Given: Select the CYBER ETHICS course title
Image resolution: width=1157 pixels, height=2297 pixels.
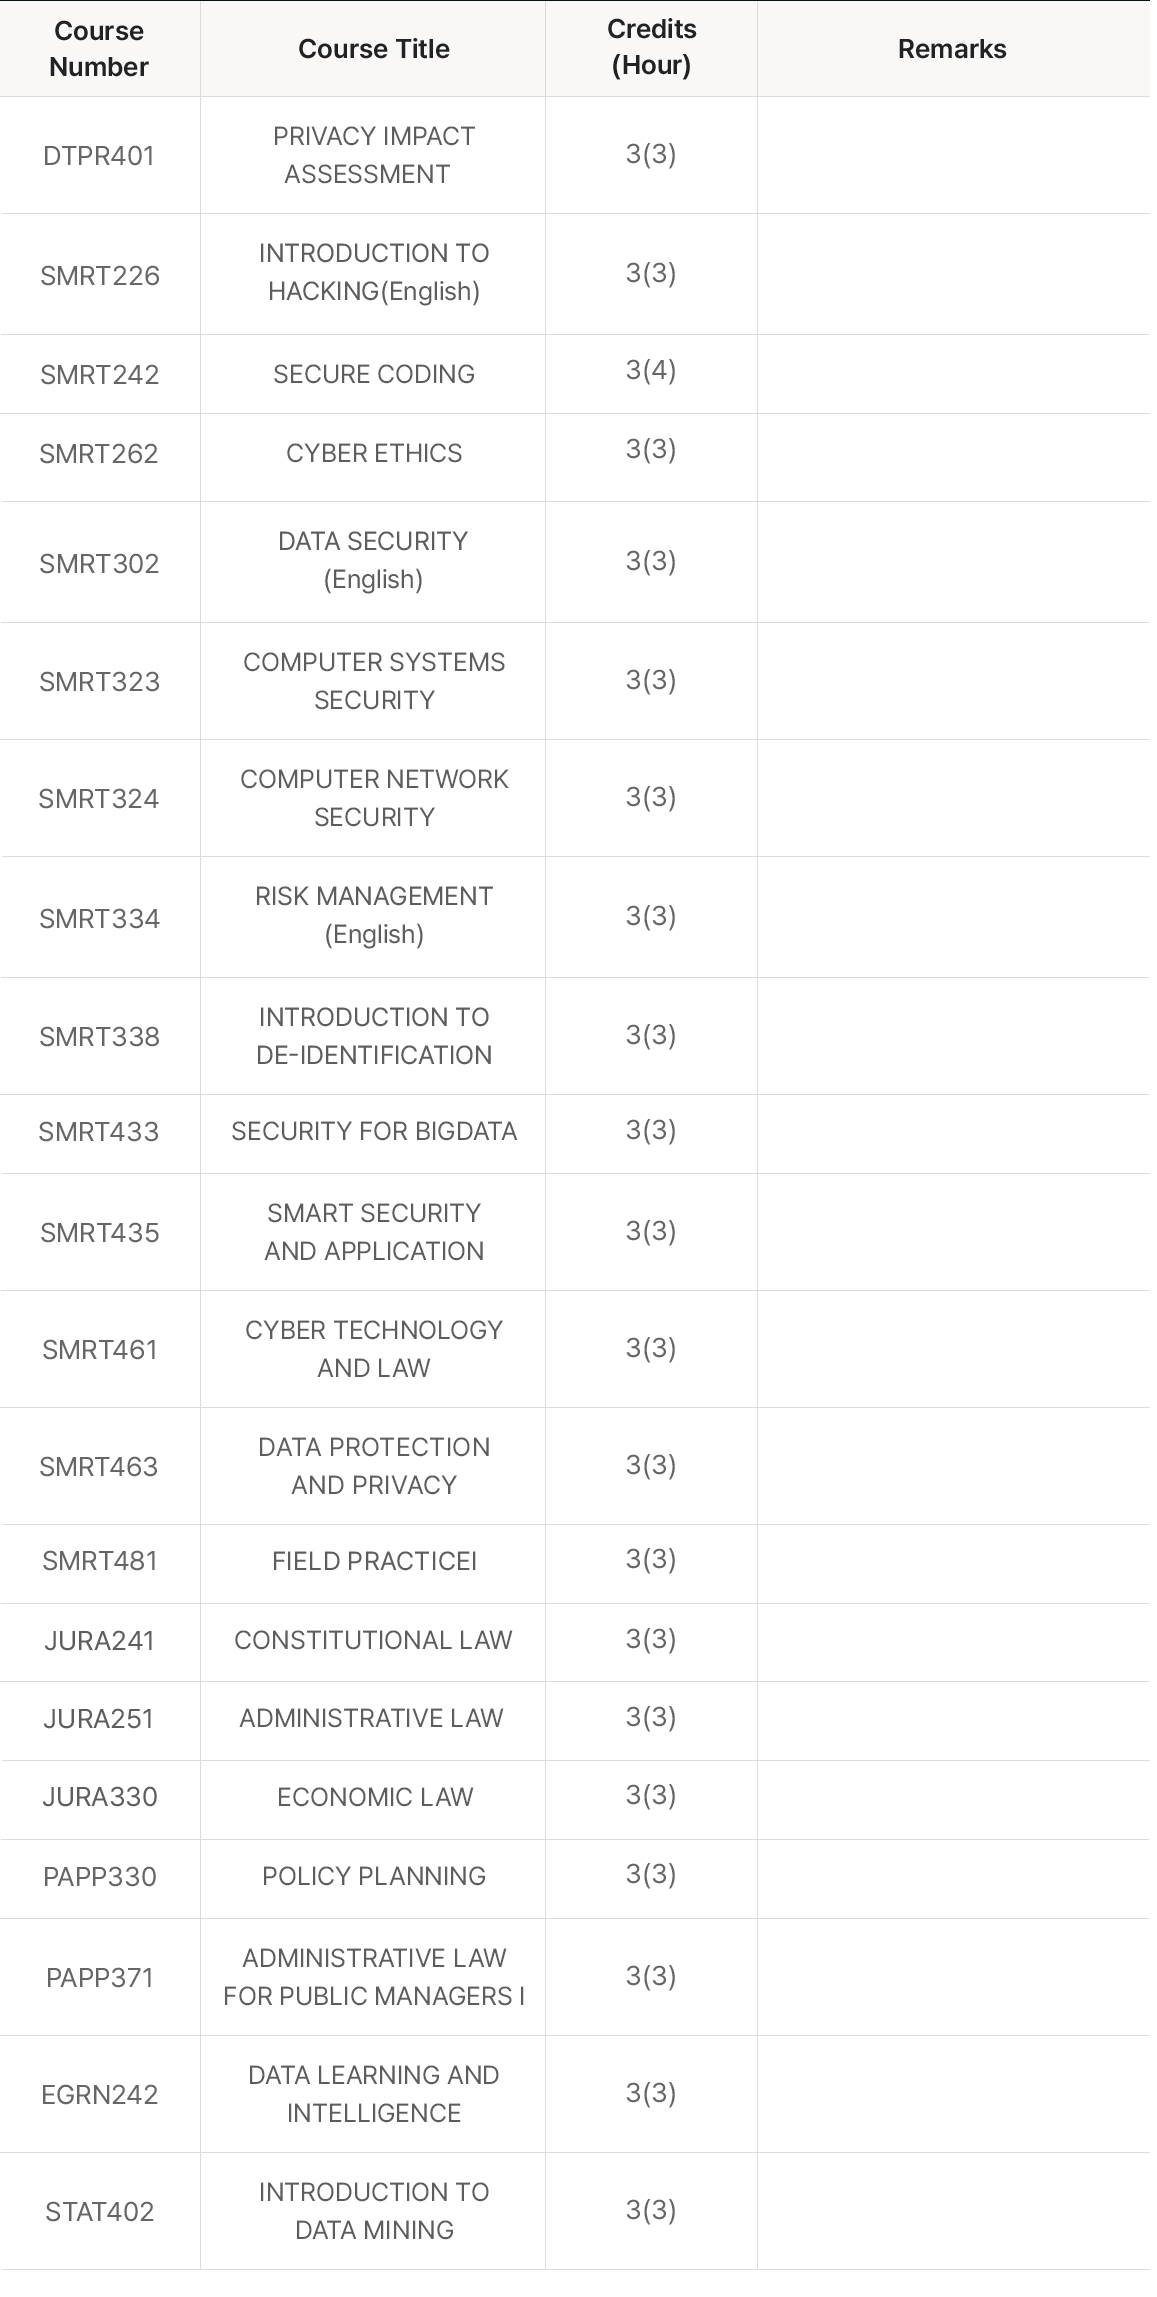Looking at the screenshot, I should coord(373,453).
